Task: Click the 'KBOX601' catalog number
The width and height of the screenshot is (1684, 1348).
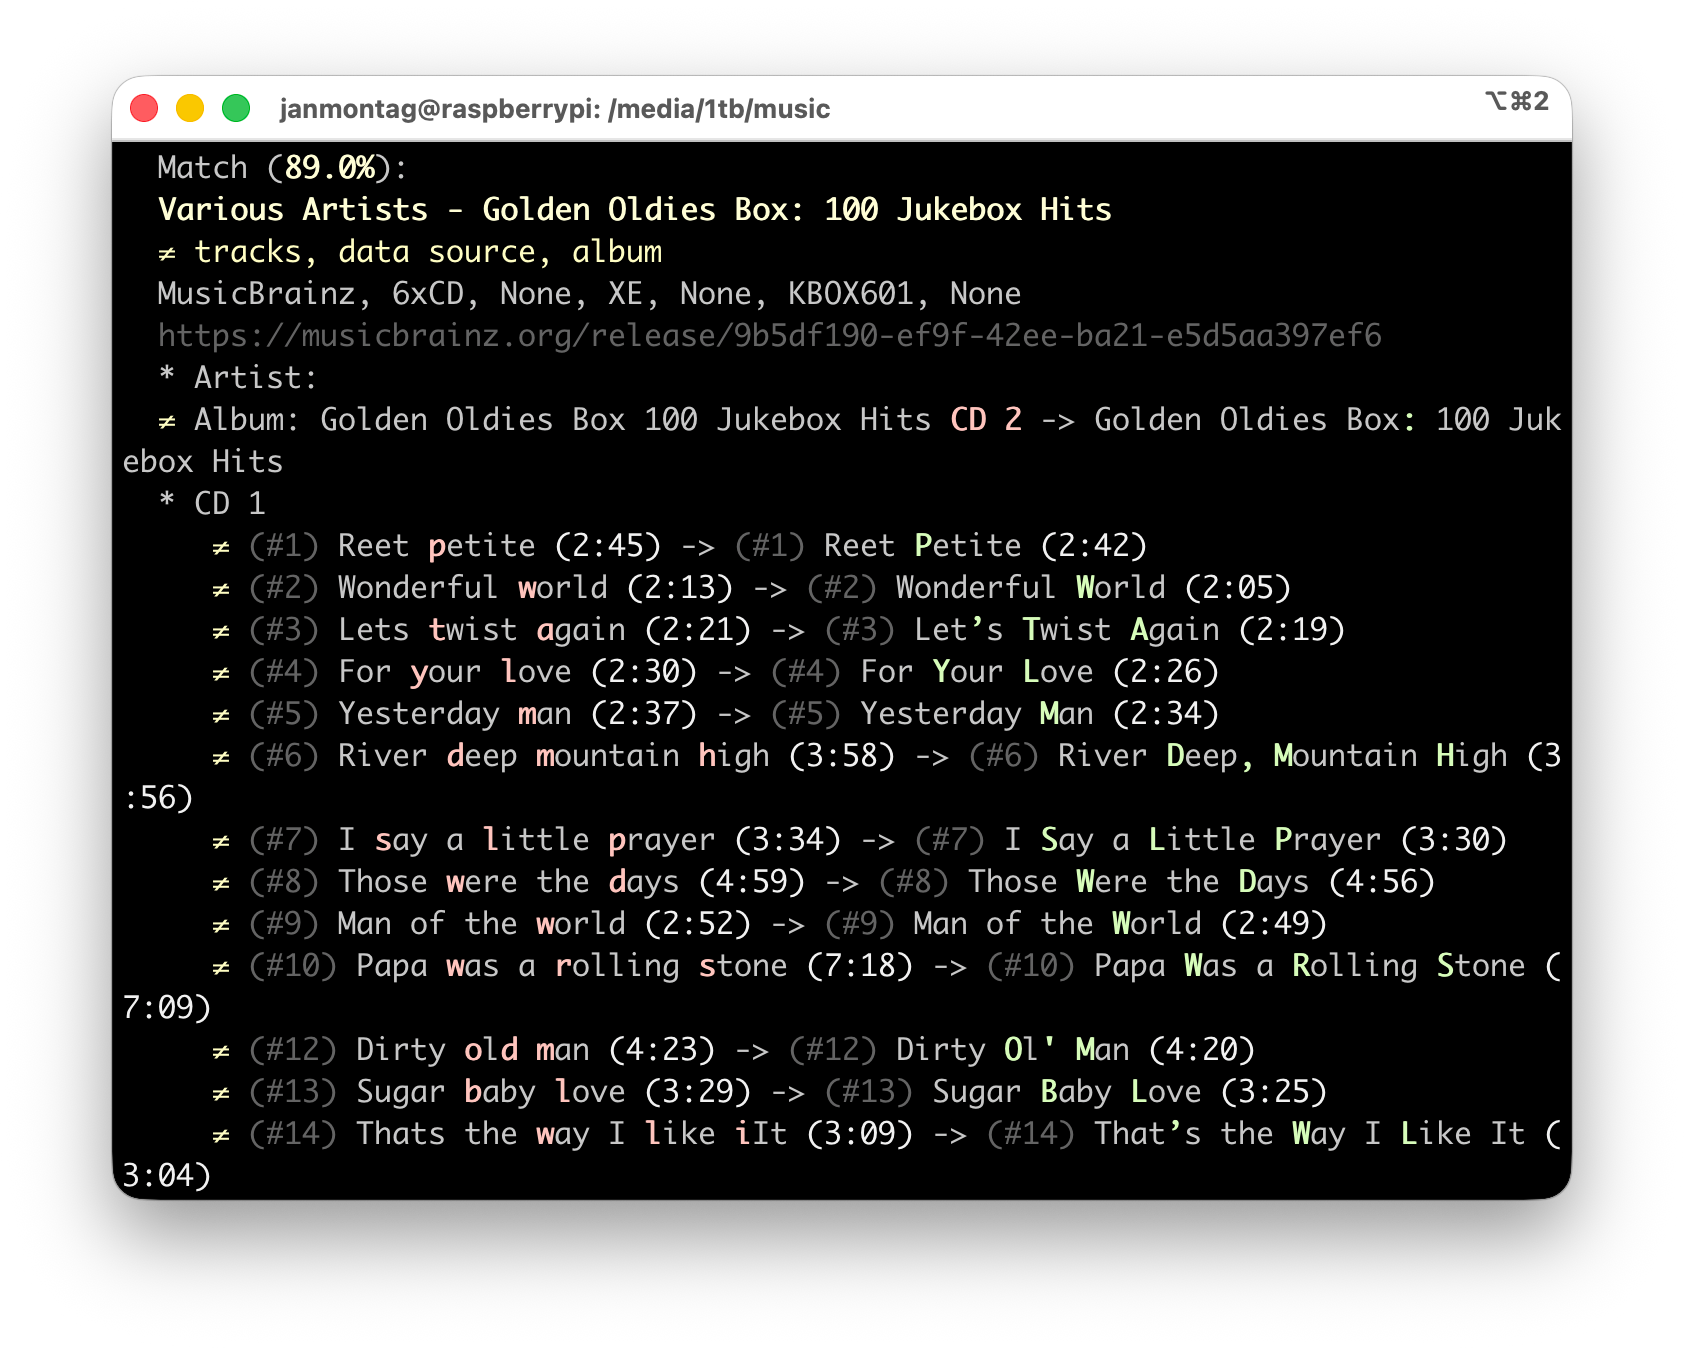Action: tap(850, 294)
